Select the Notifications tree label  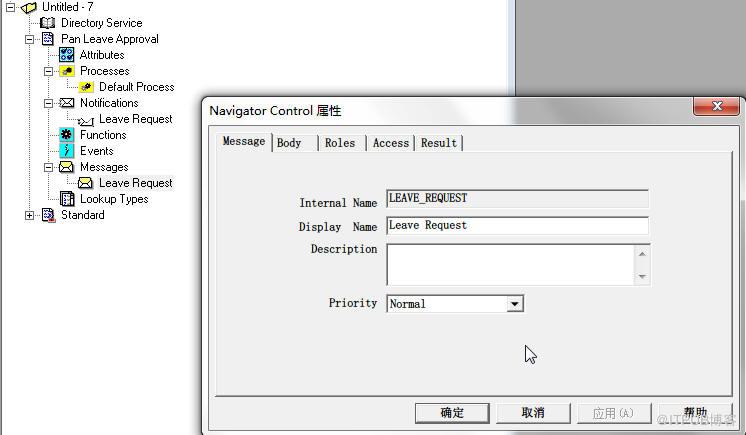point(109,103)
